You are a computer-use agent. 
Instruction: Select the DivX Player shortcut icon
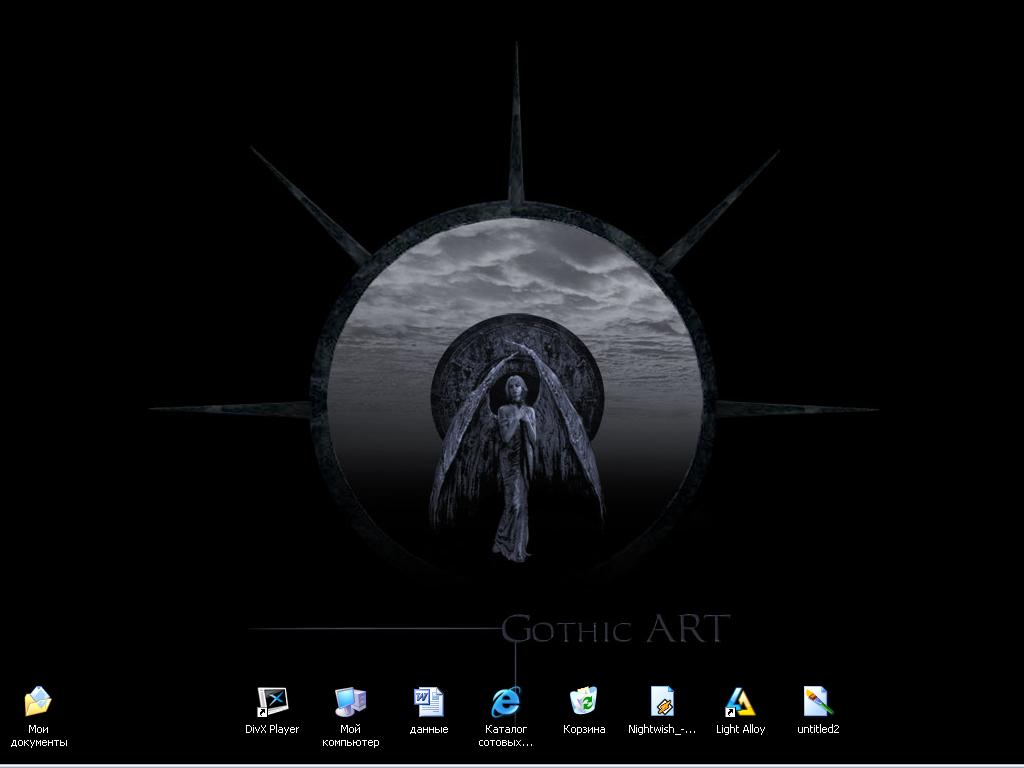272,702
